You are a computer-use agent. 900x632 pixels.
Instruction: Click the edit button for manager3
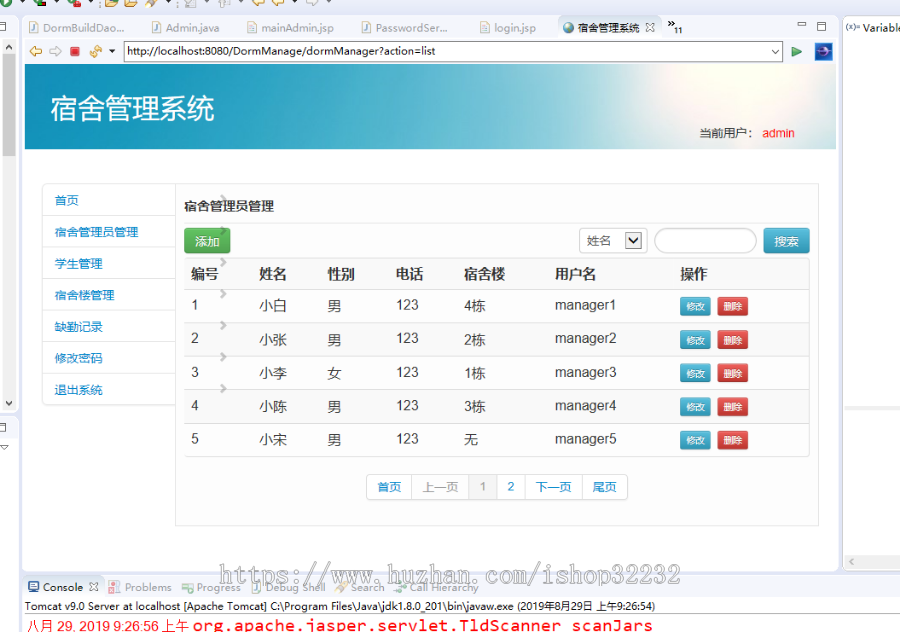[x=695, y=372]
